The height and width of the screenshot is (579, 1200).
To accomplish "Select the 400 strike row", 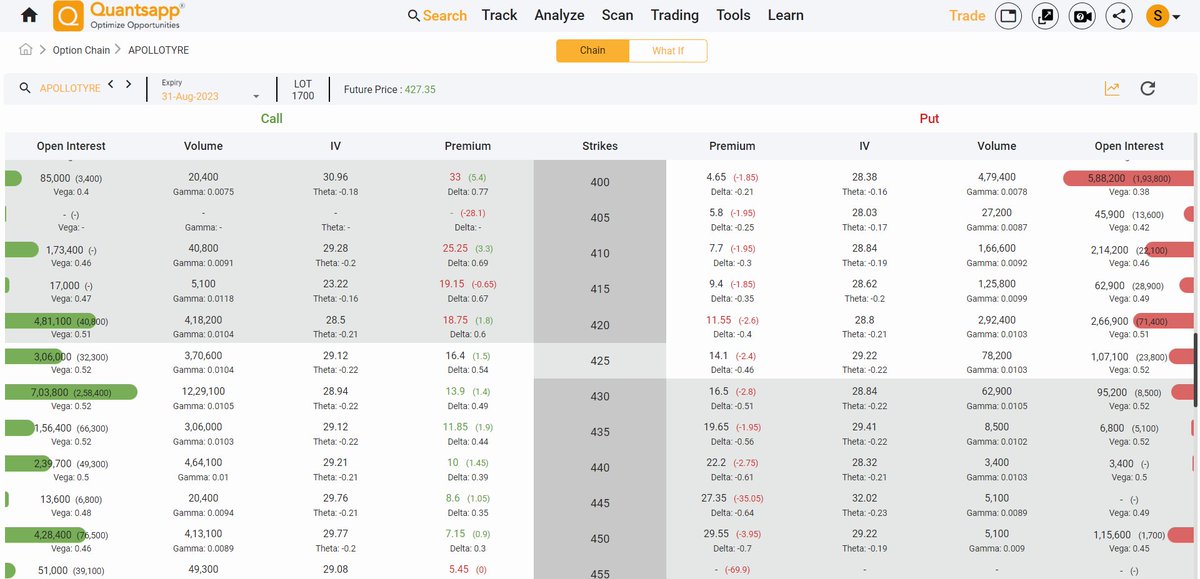I will pyautogui.click(x=600, y=183).
